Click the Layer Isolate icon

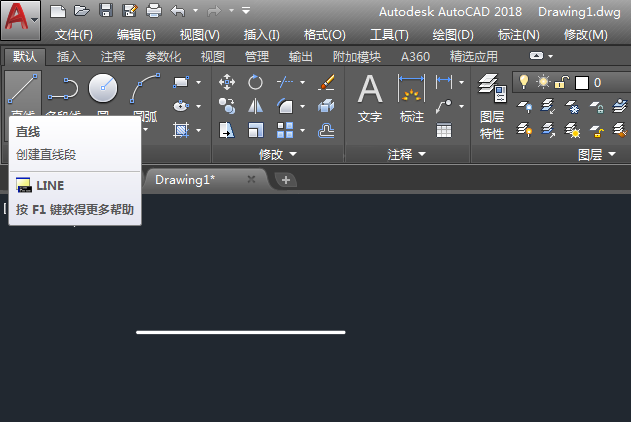pos(548,107)
